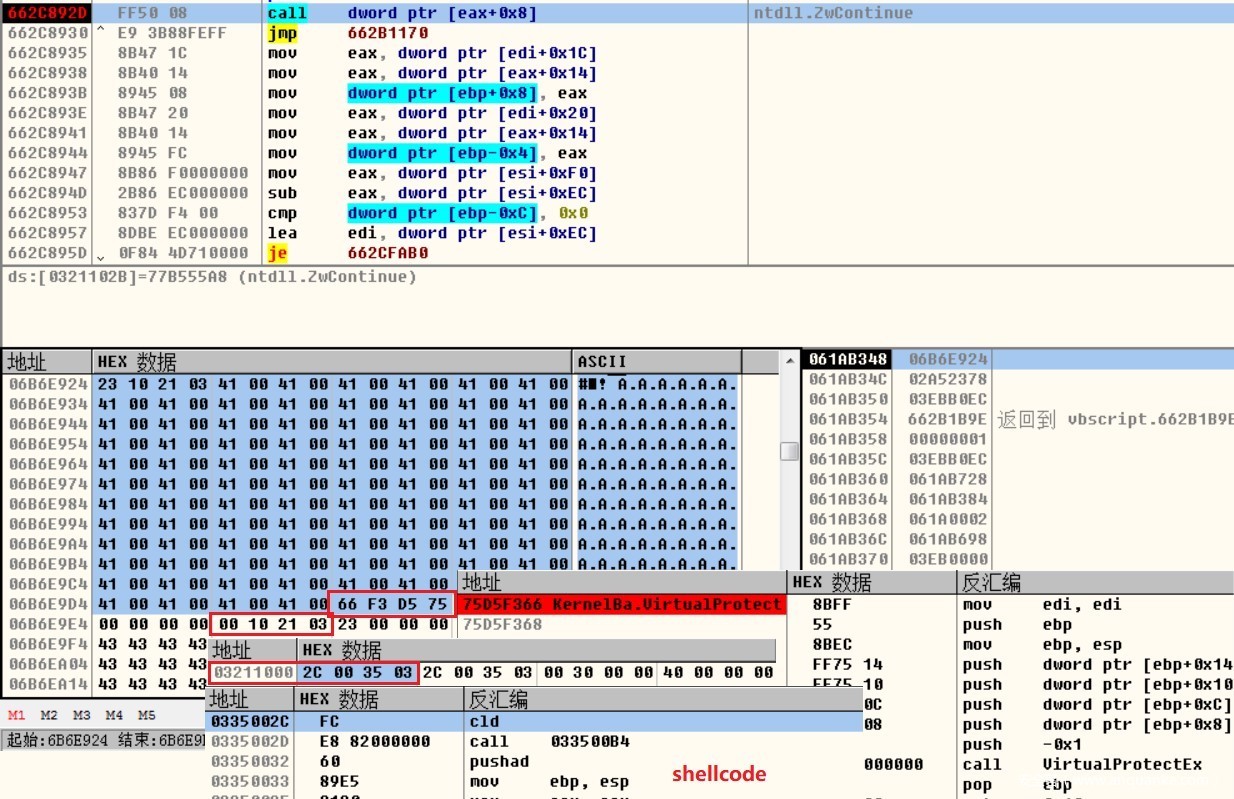Switch to the M3 memory tab
The height and width of the screenshot is (799, 1234).
coord(81,715)
